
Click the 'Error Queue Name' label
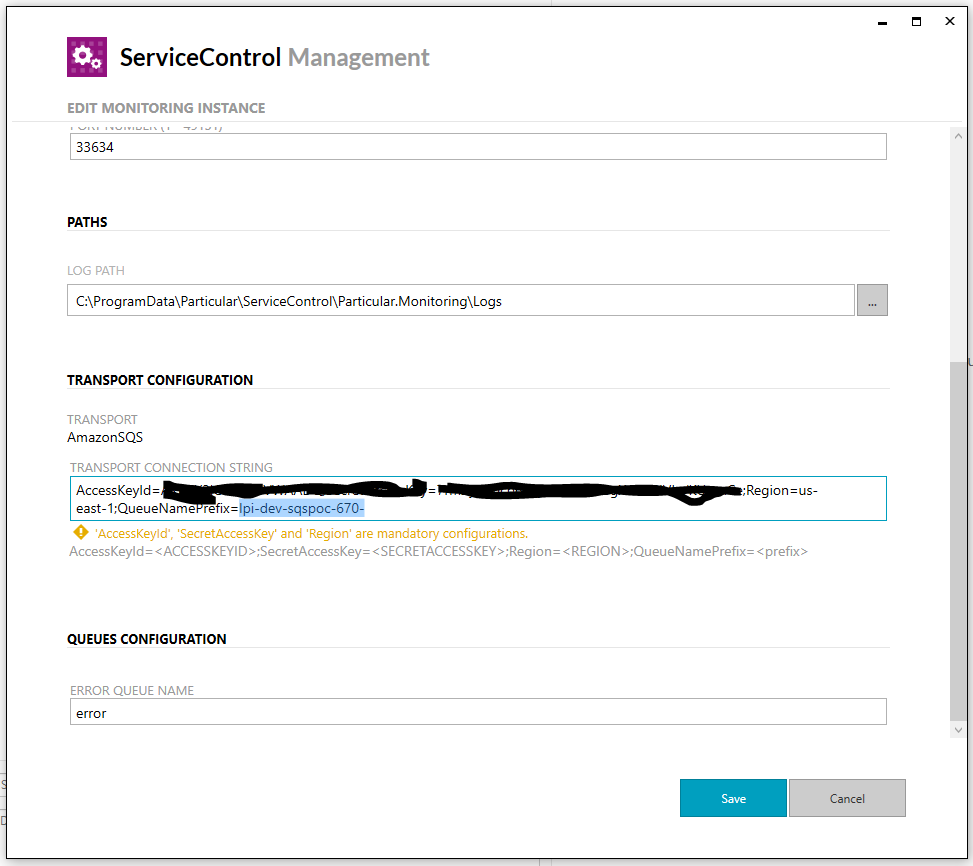132,690
